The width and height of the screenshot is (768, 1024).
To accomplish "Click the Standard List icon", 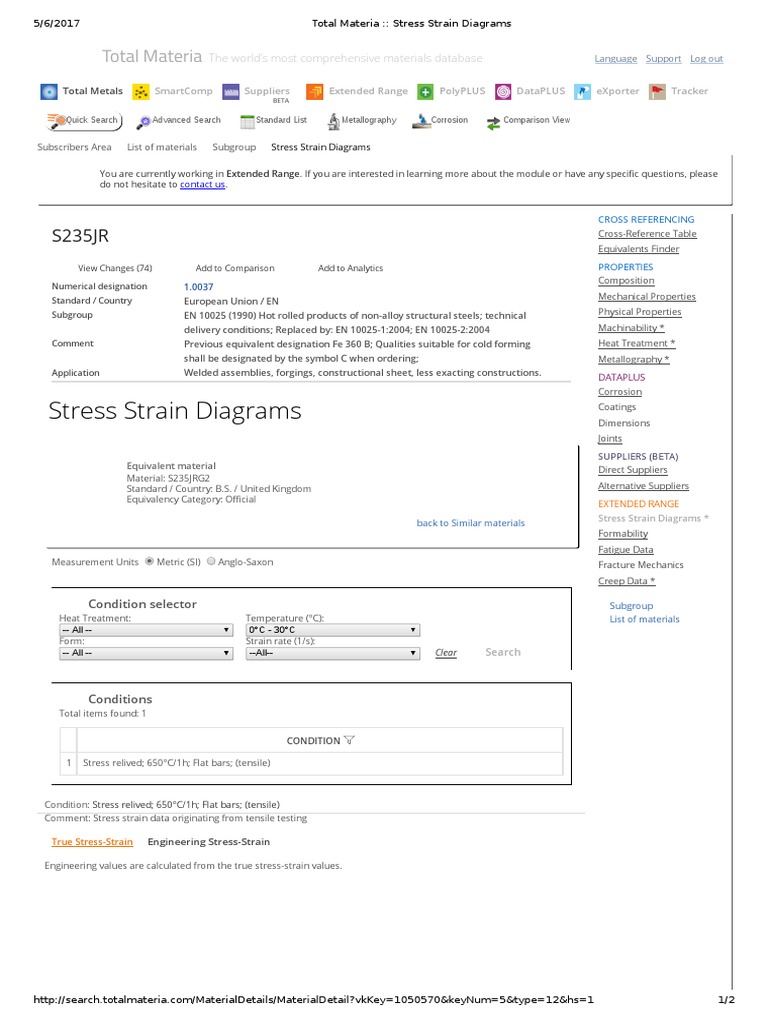I will pyautogui.click(x=248, y=121).
